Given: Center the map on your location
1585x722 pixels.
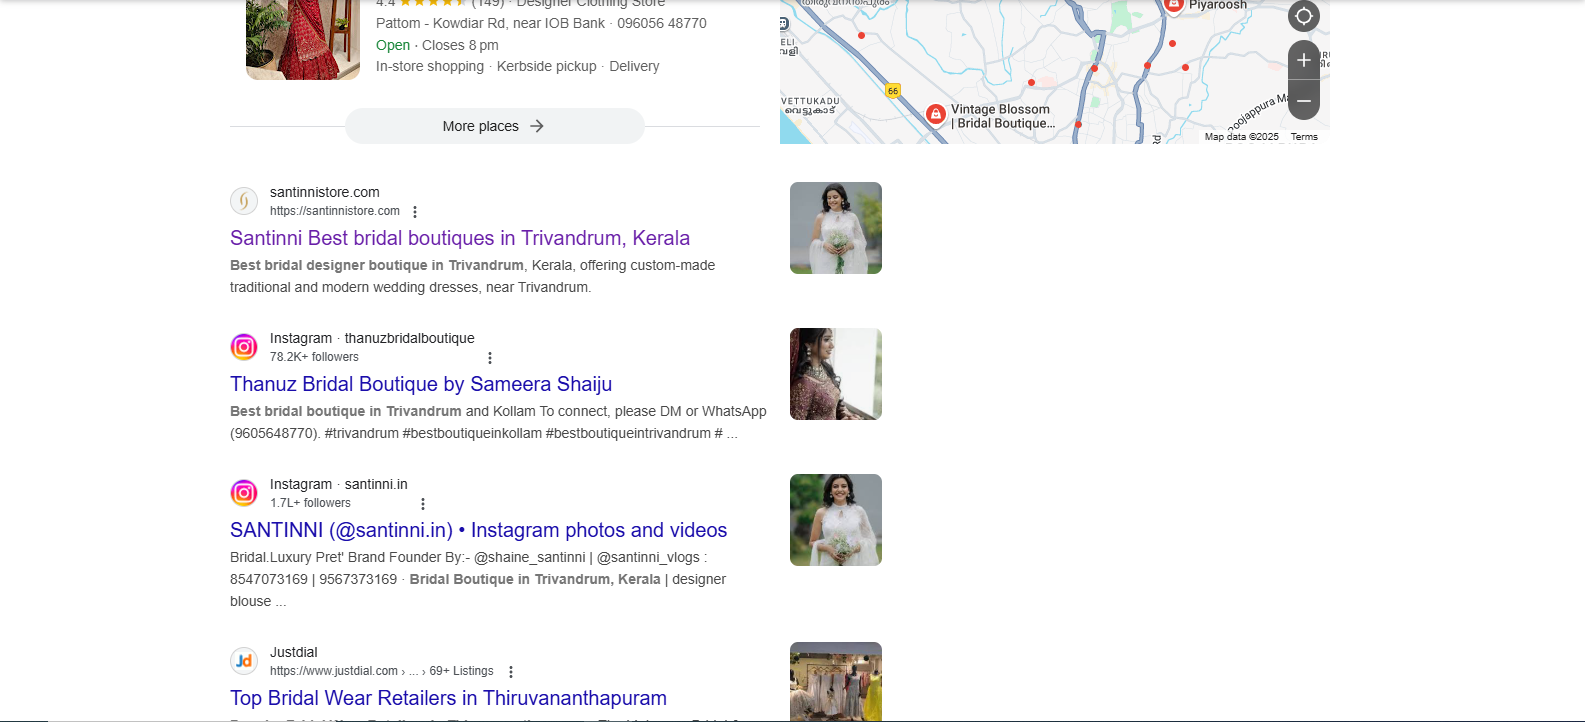Looking at the screenshot, I should [x=1304, y=16].
